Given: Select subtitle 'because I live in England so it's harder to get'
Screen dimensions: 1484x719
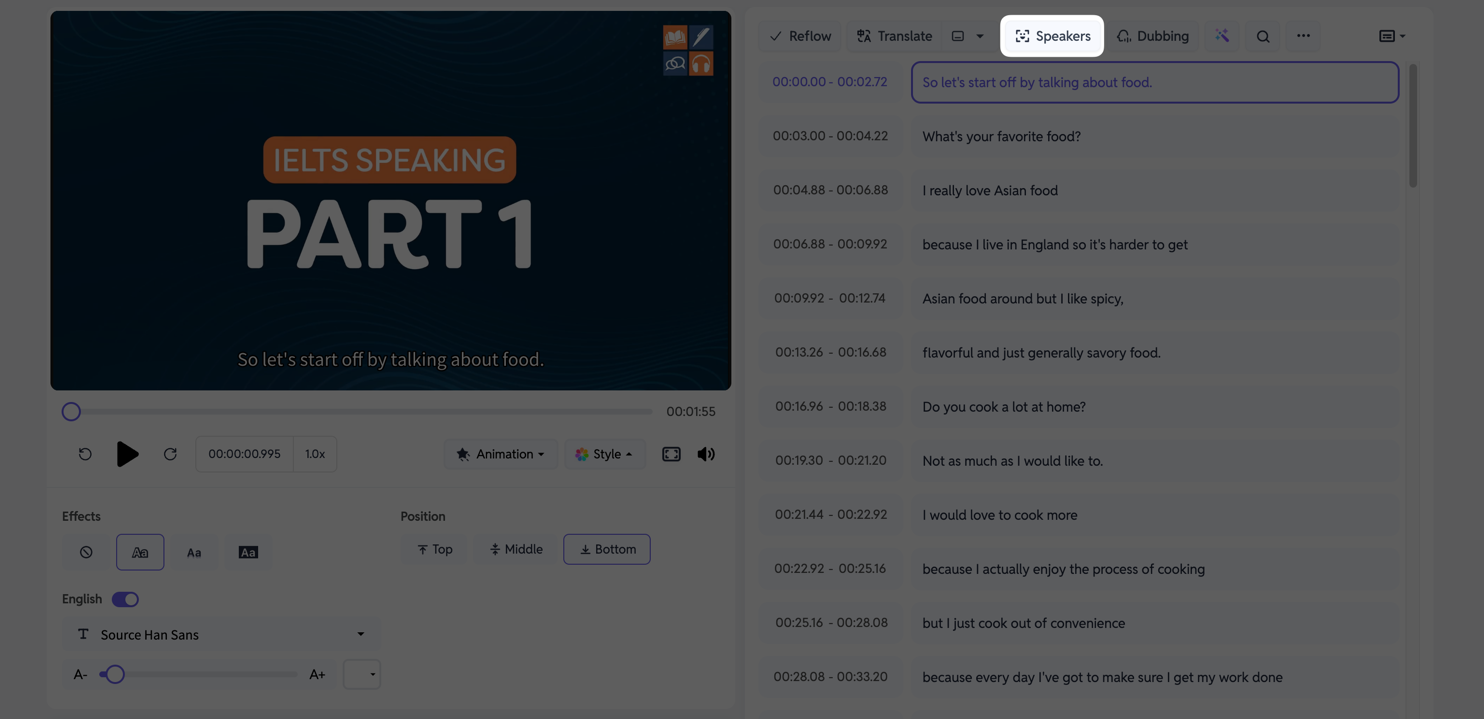Looking at the screenshot, I should (1155, 244).
